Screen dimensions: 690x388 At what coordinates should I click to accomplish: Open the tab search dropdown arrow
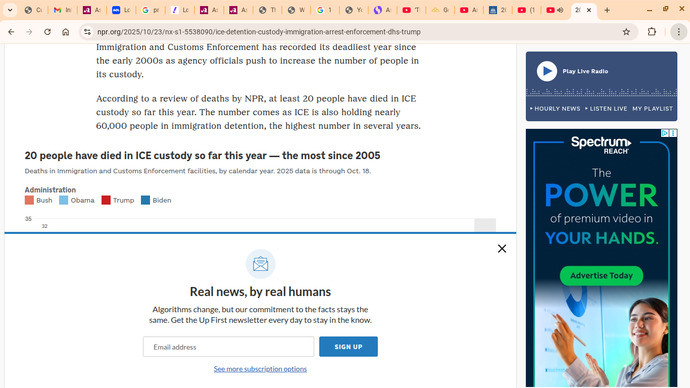coord(10,10)
